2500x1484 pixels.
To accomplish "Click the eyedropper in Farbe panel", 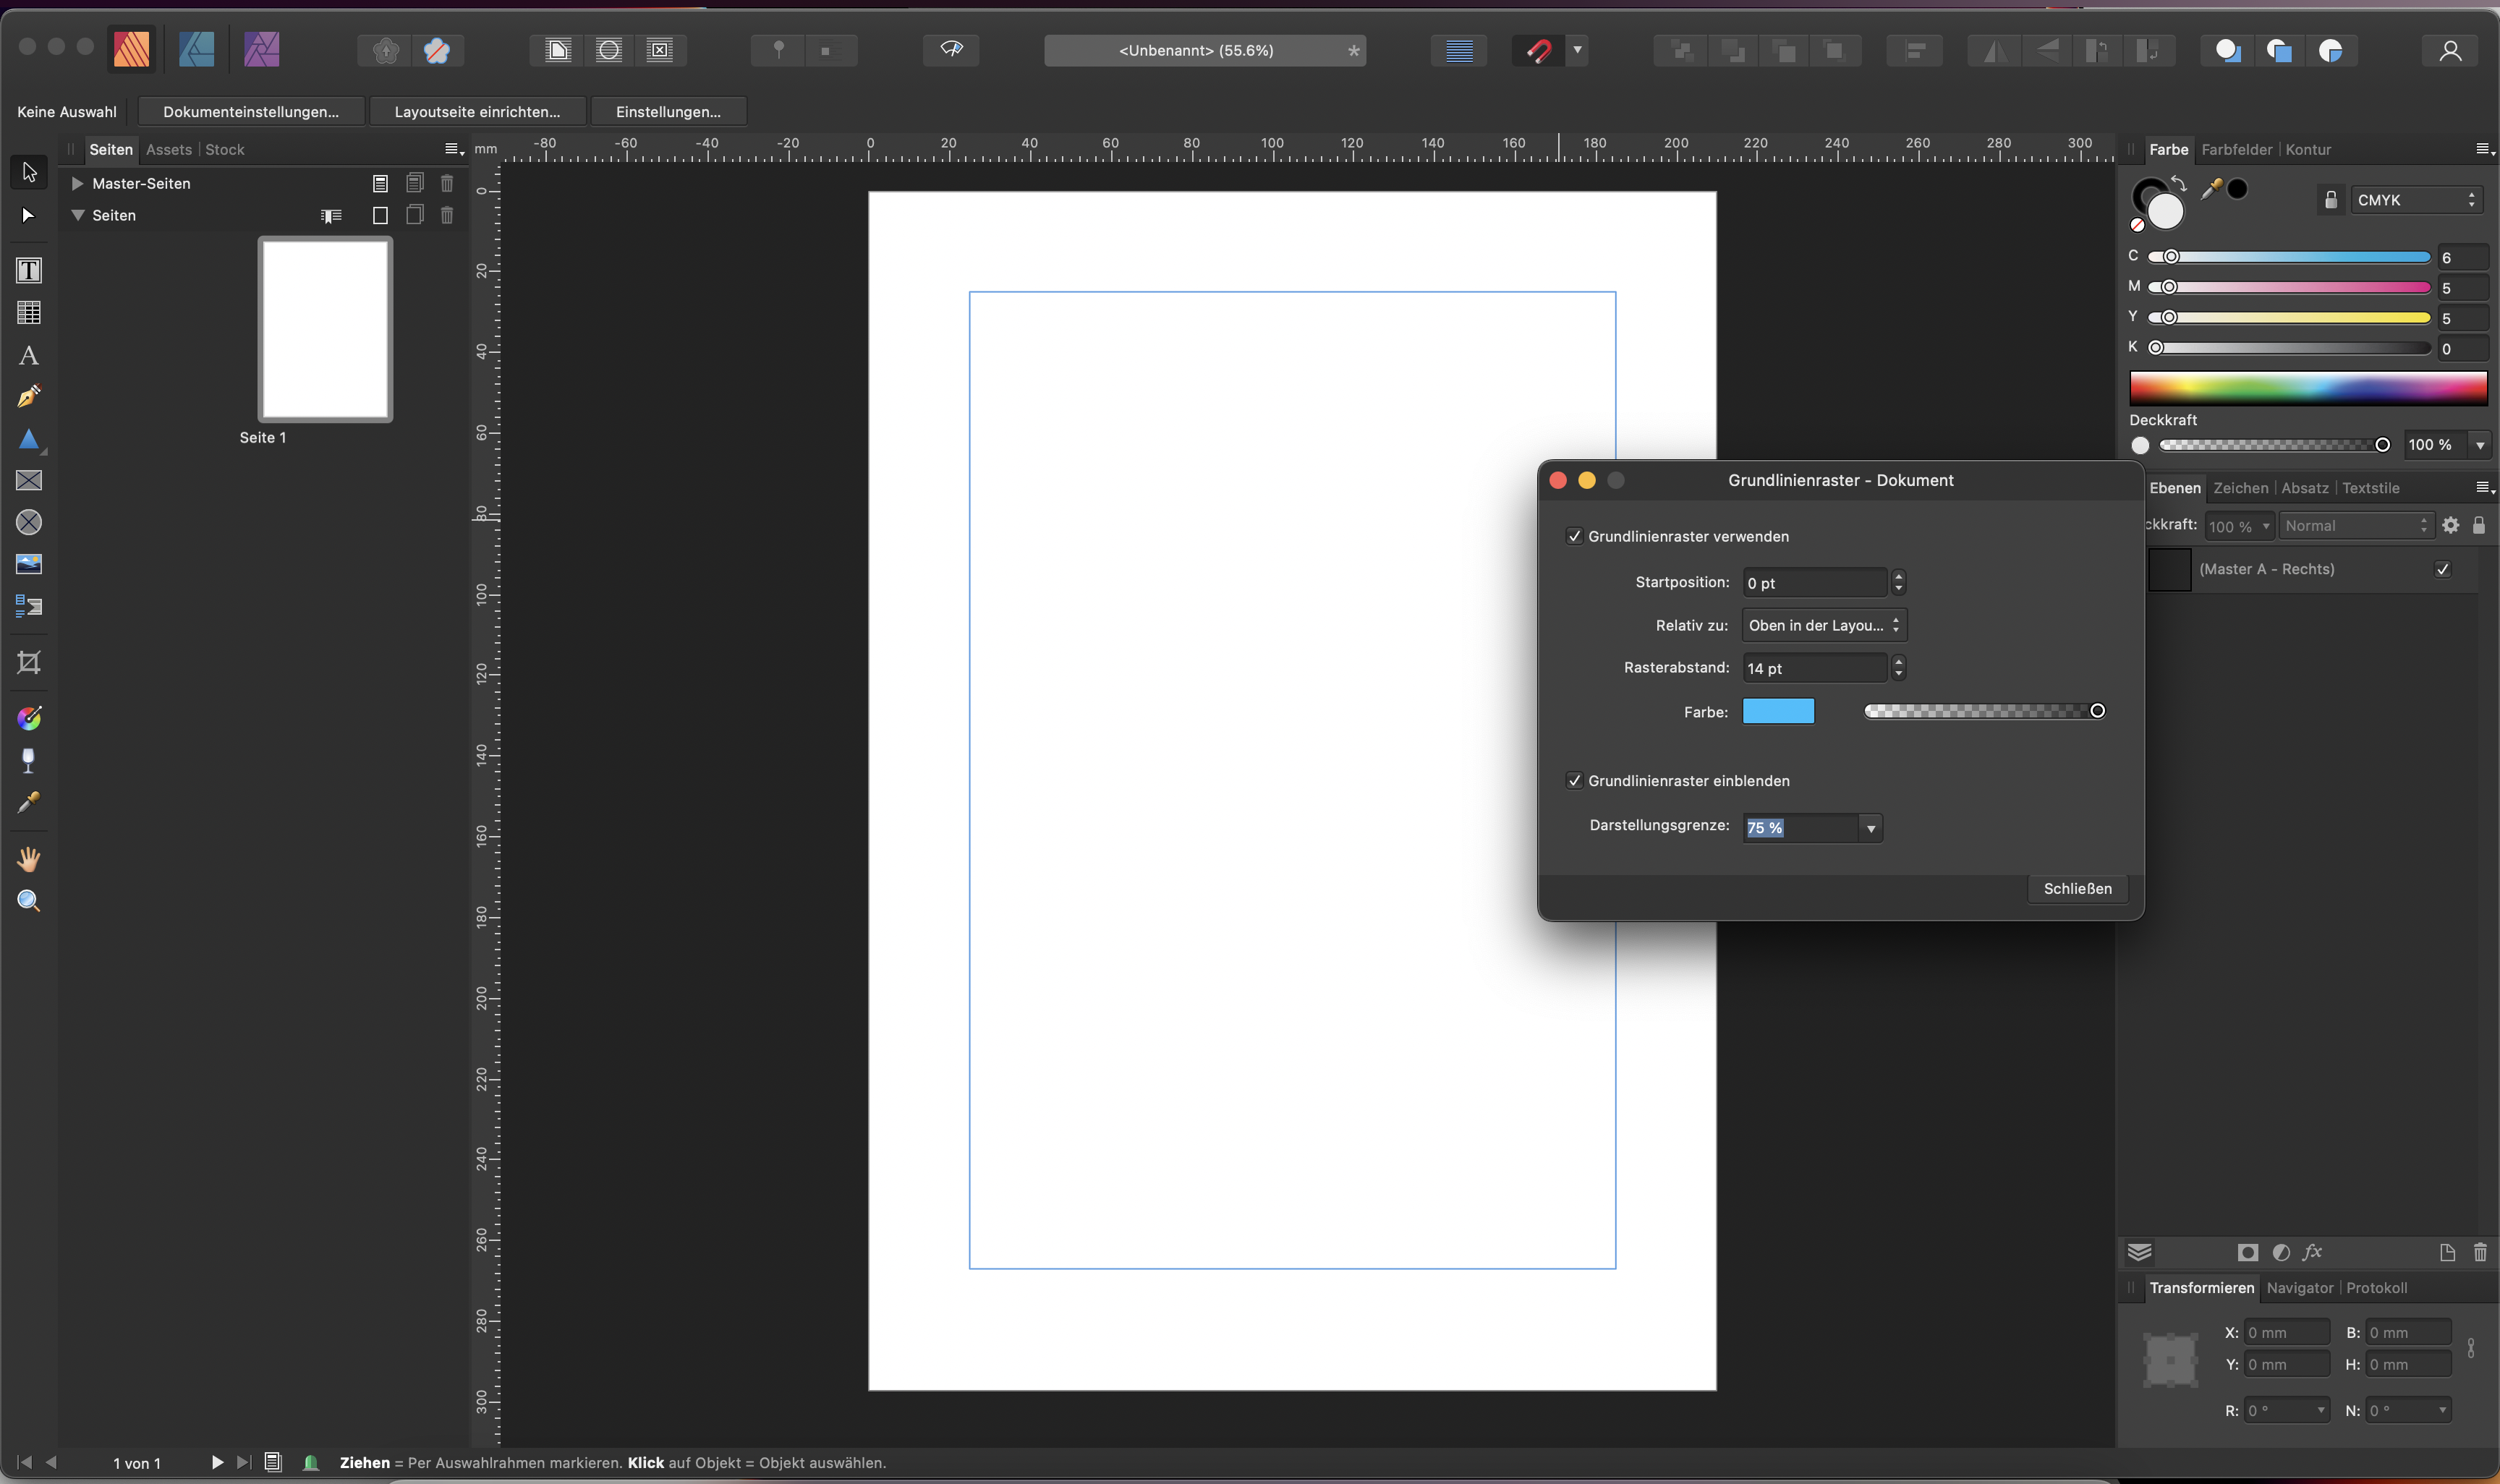I will 2211,188.
